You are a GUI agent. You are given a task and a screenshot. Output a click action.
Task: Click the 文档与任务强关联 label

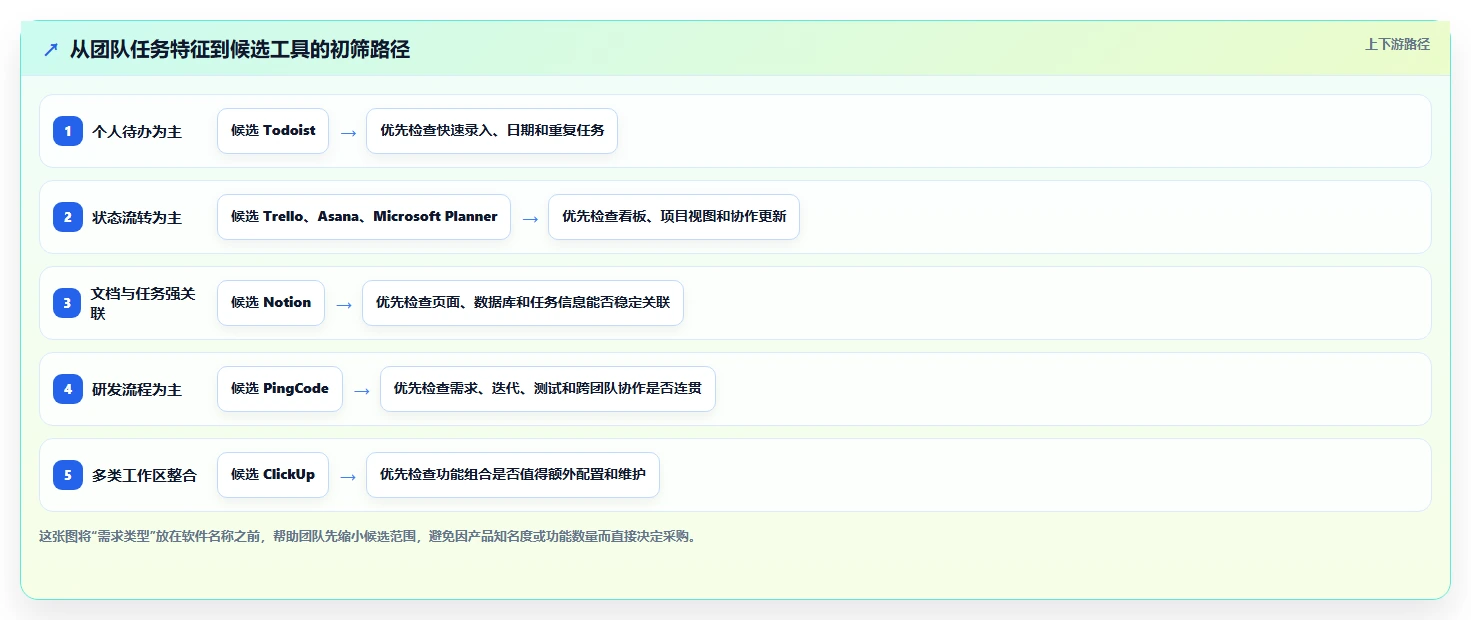(x=143, y=303)
